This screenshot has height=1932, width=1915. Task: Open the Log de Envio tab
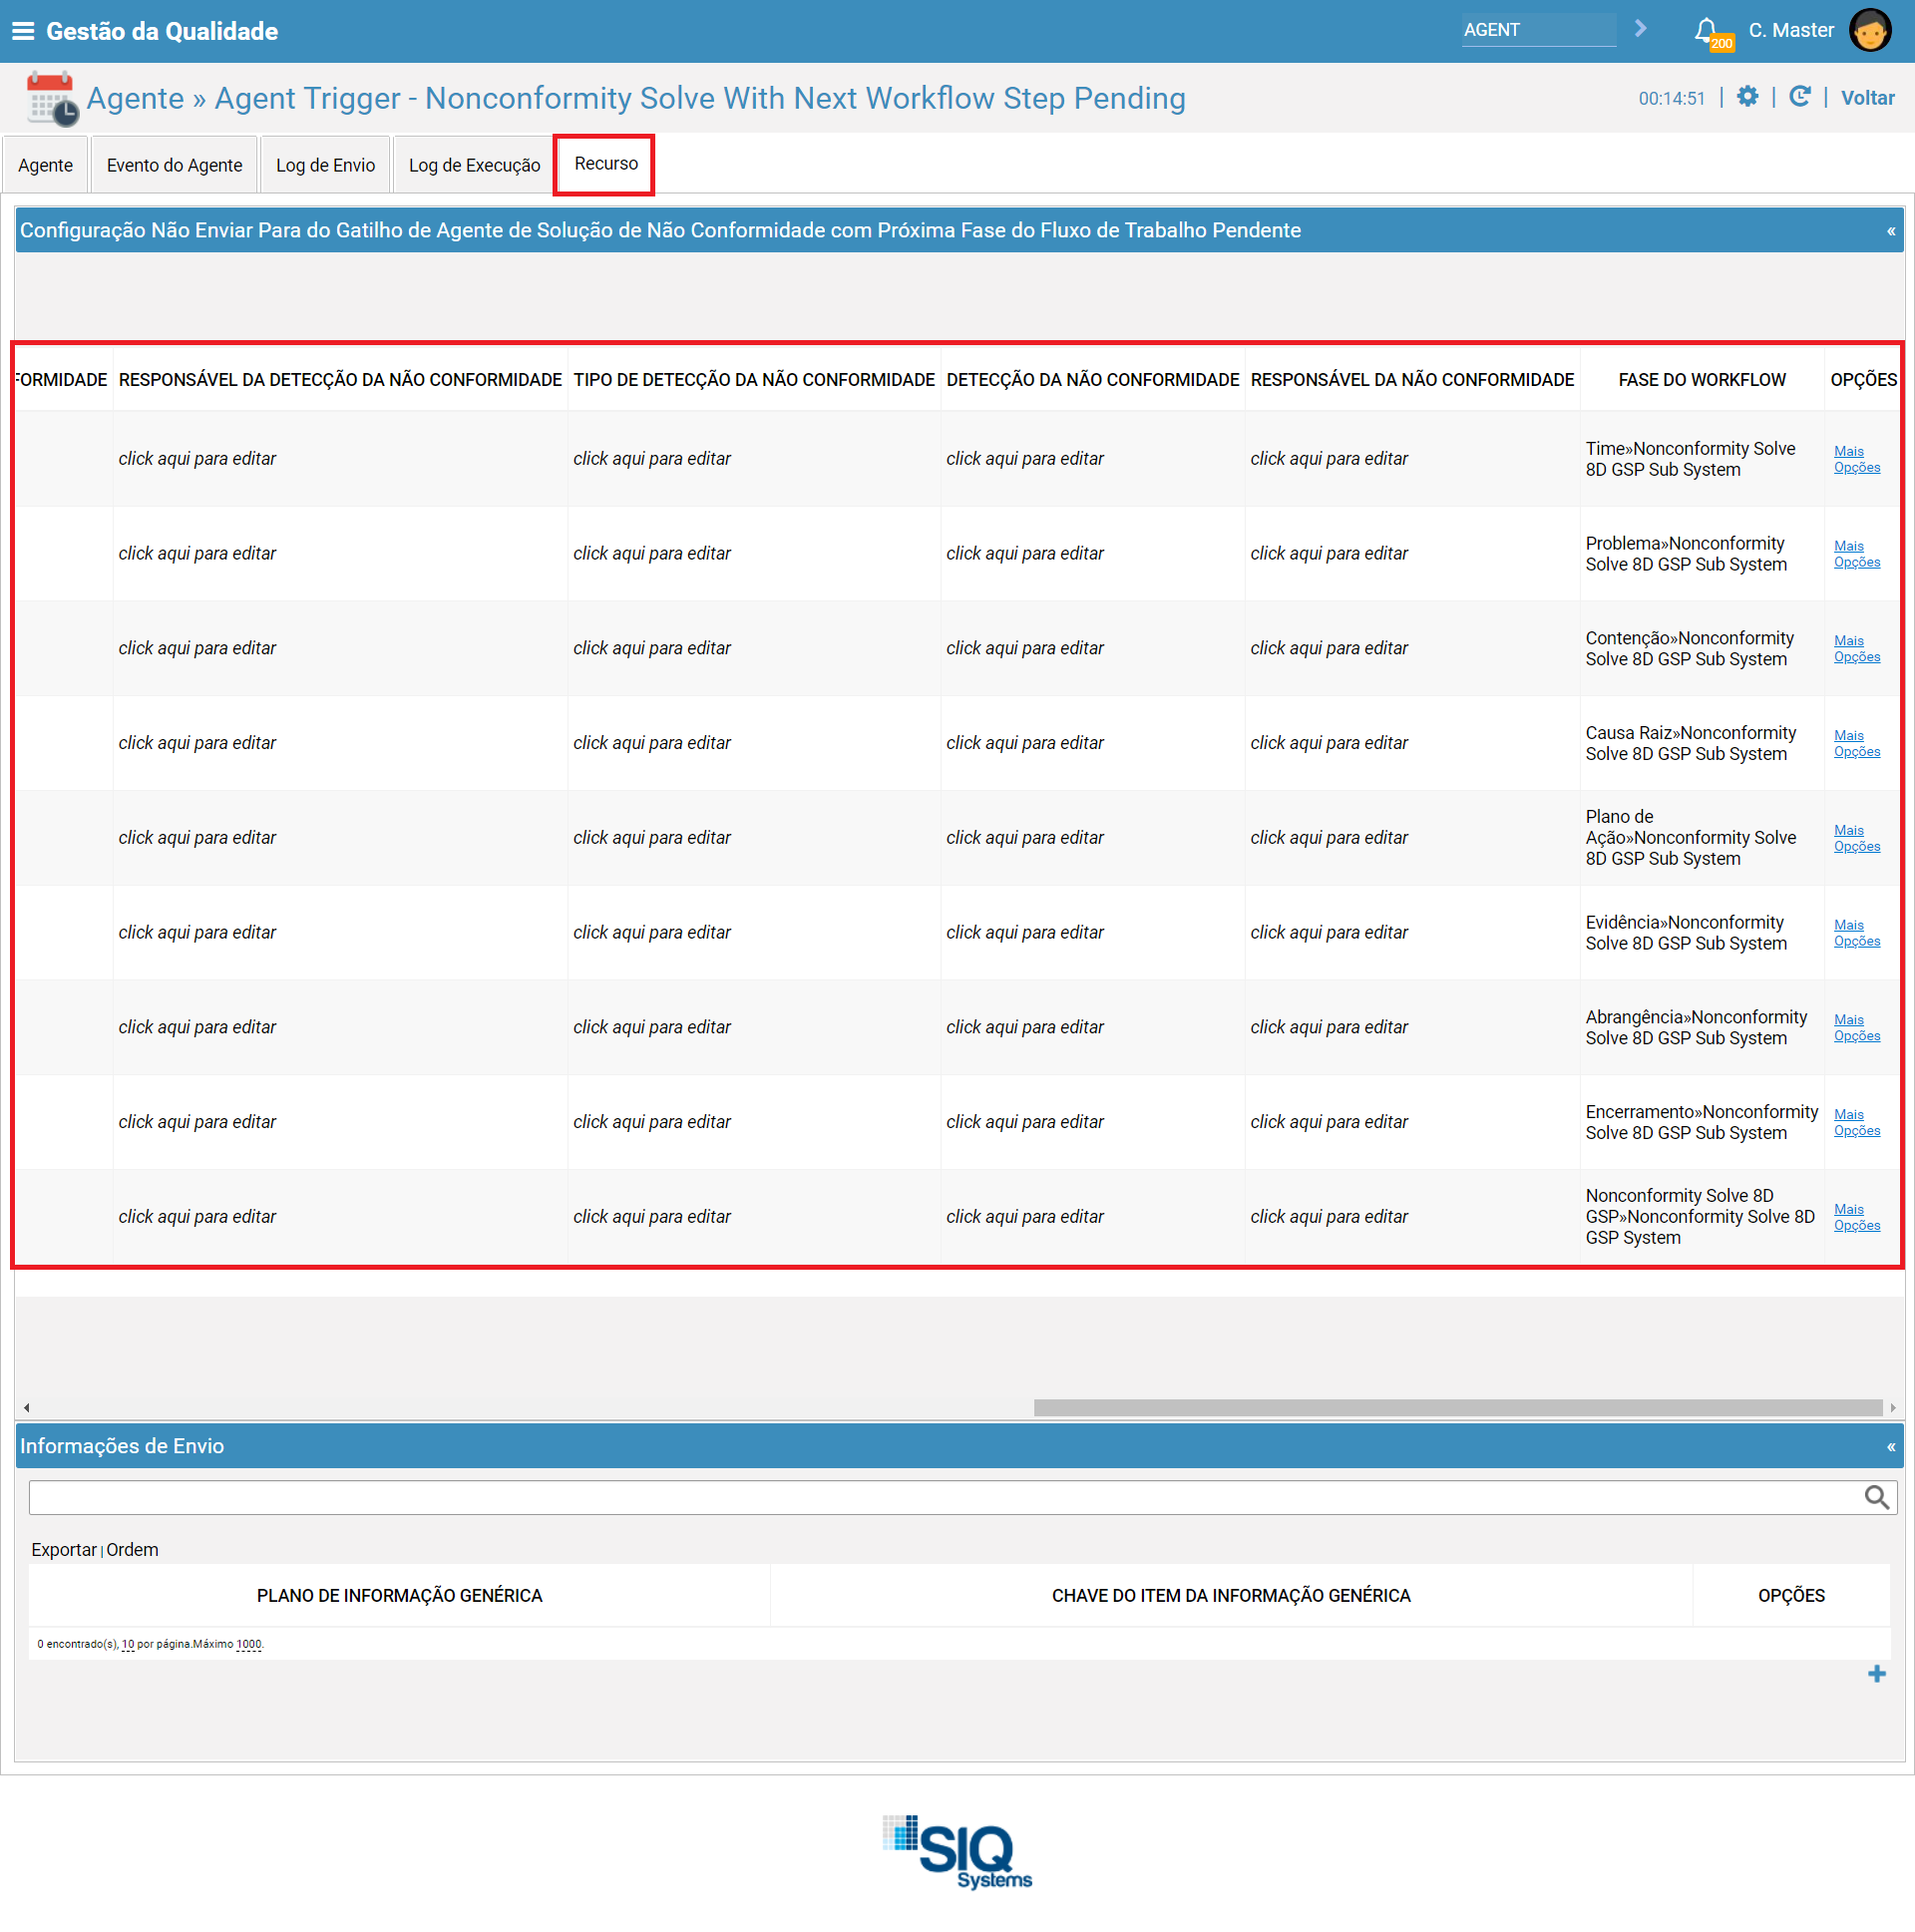pyautogui.click(x=325, y=165)
